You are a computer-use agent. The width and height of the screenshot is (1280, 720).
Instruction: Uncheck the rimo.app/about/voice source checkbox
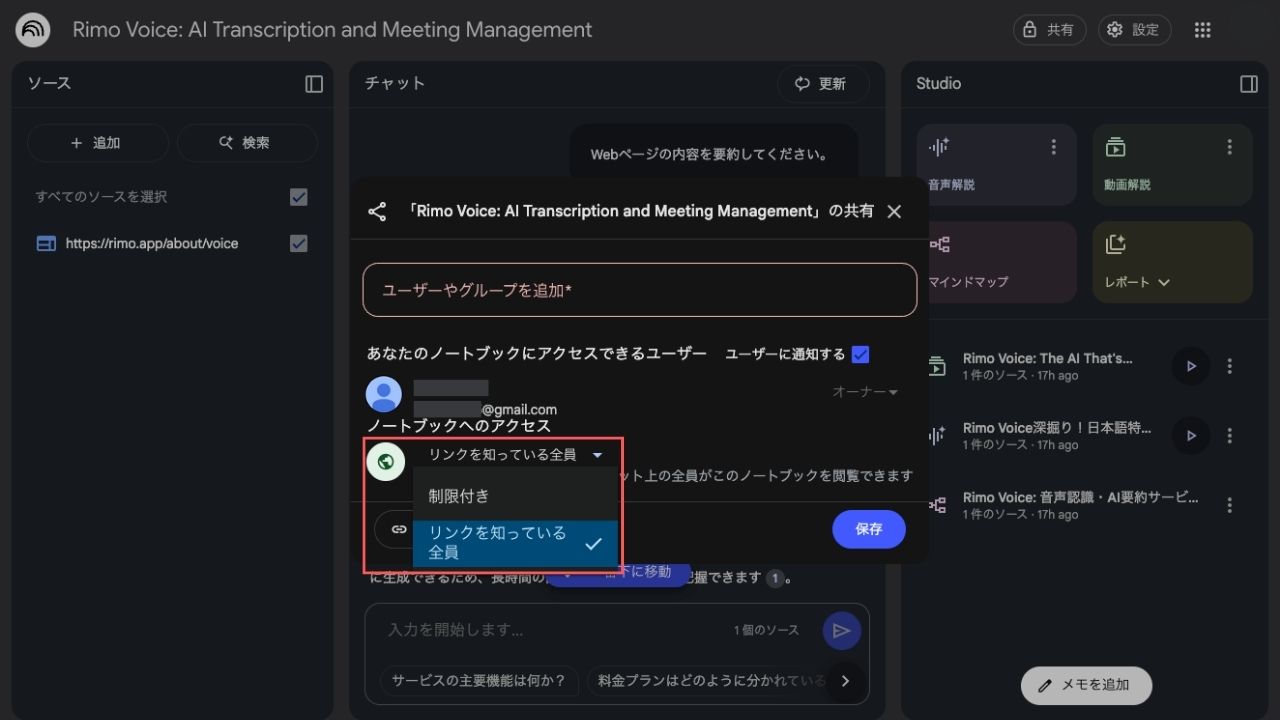[x=298, y=243]
